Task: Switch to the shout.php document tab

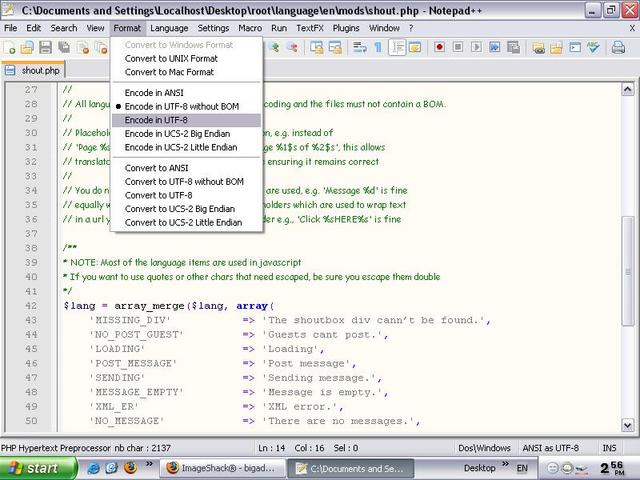Action: (x=33, y=70)
